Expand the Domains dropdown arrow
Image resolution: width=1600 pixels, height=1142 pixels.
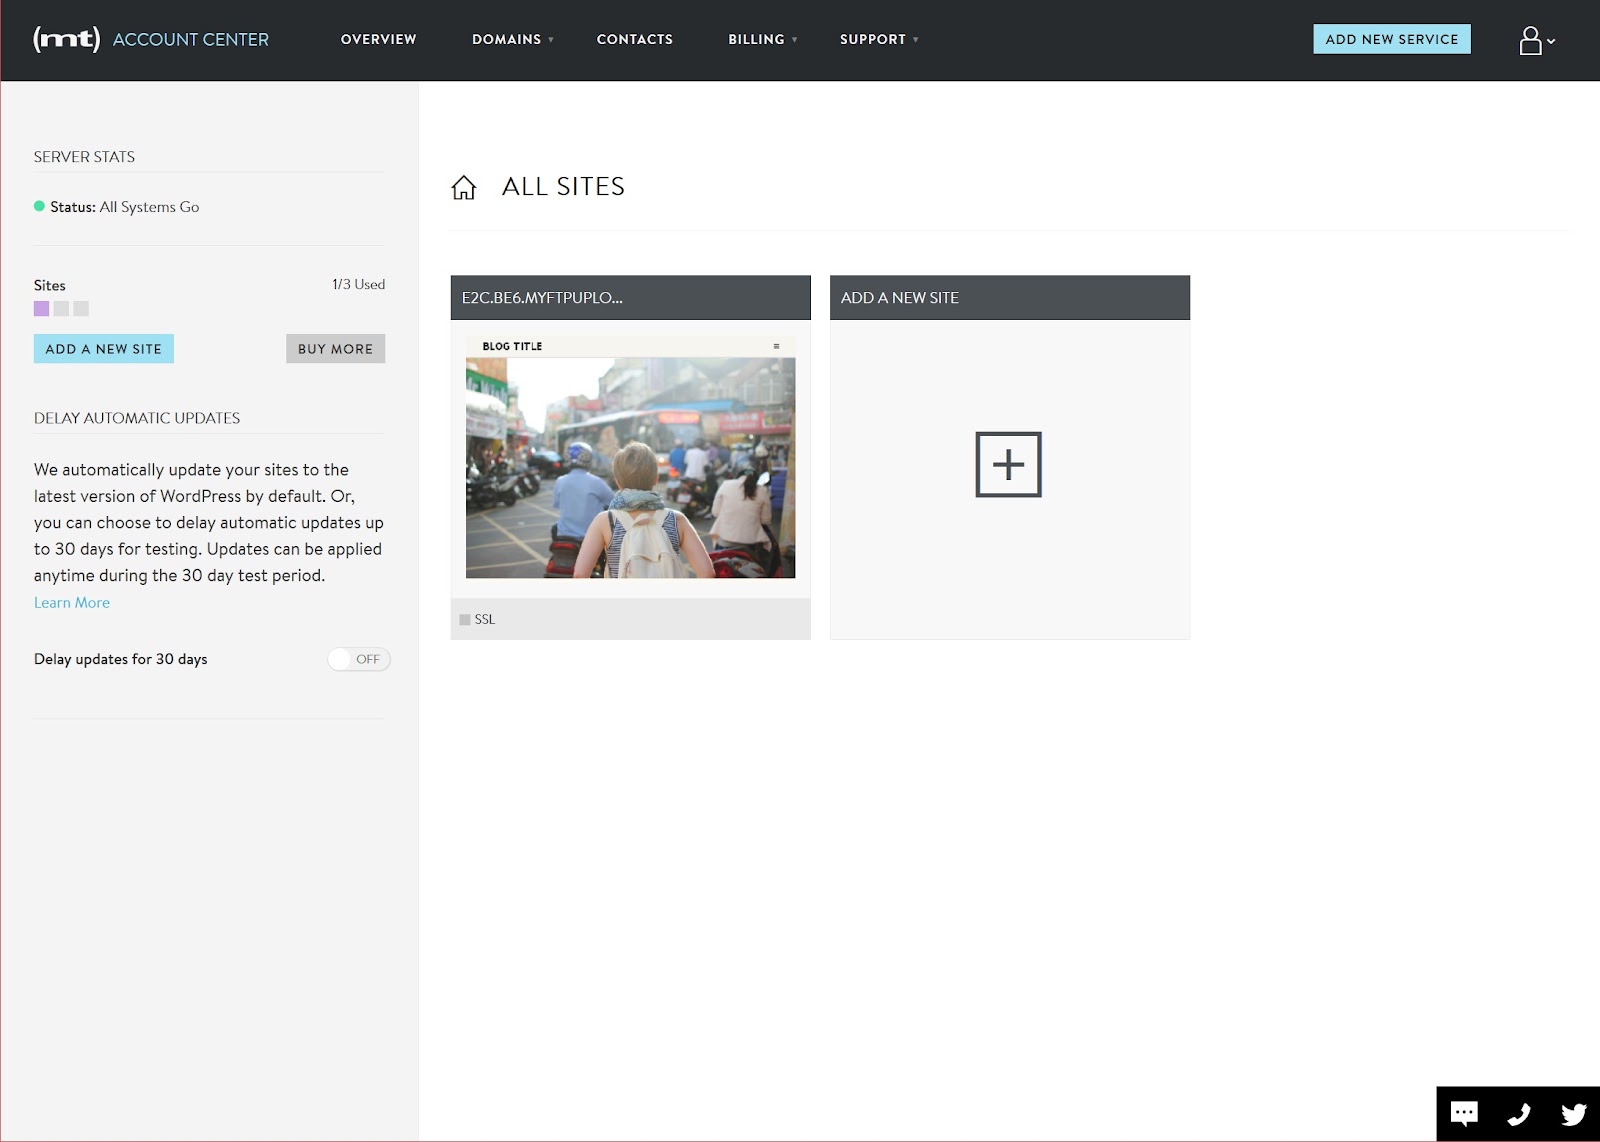(x=551, y=40)
